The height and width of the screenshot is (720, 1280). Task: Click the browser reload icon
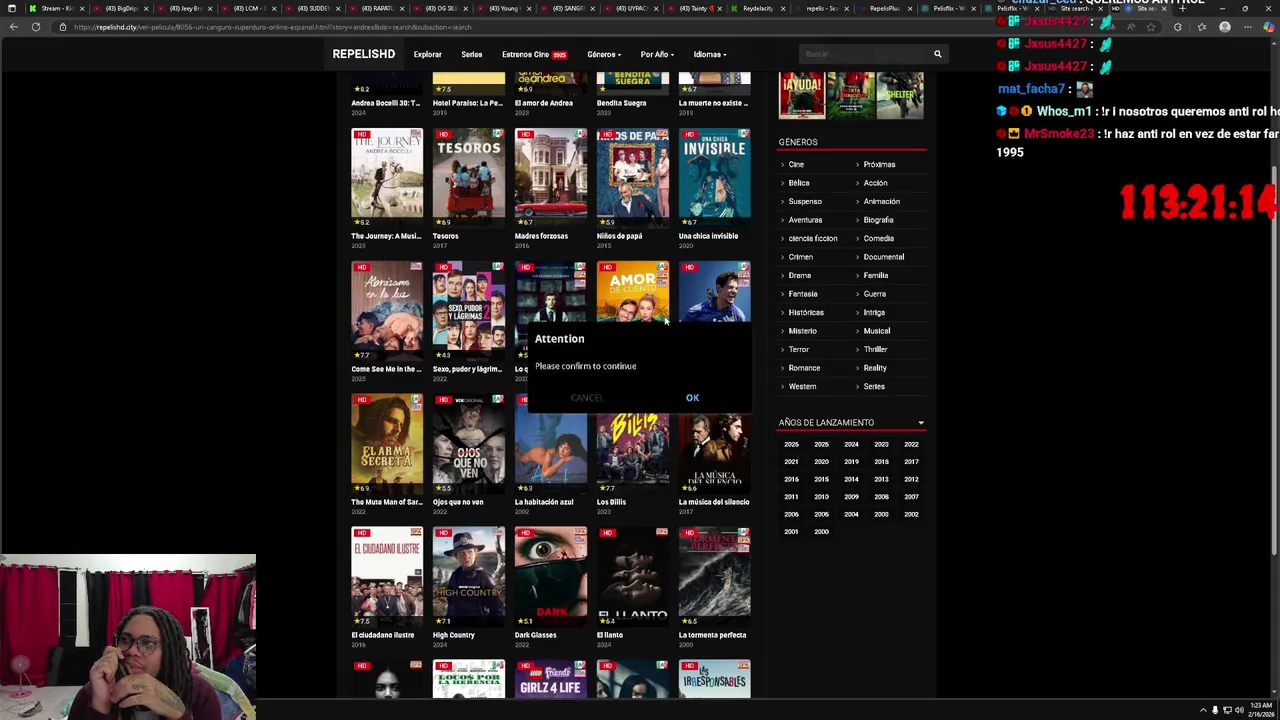pos(36,27)
